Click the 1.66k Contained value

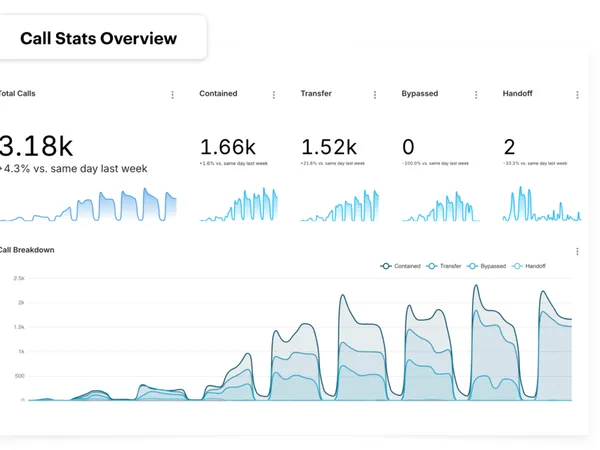tap(228, 147)
